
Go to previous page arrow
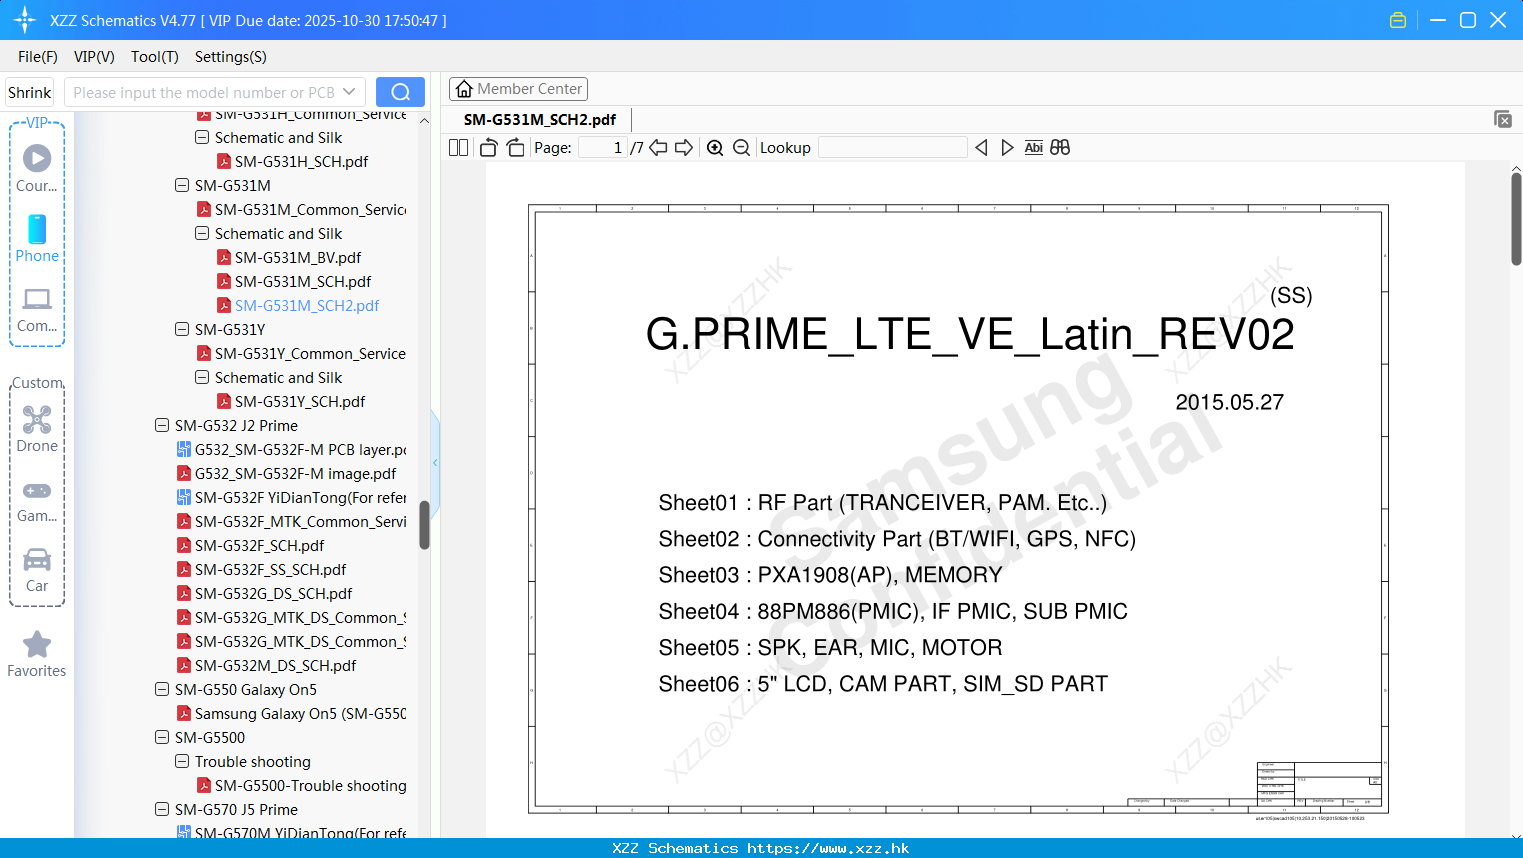pos(658,147)
